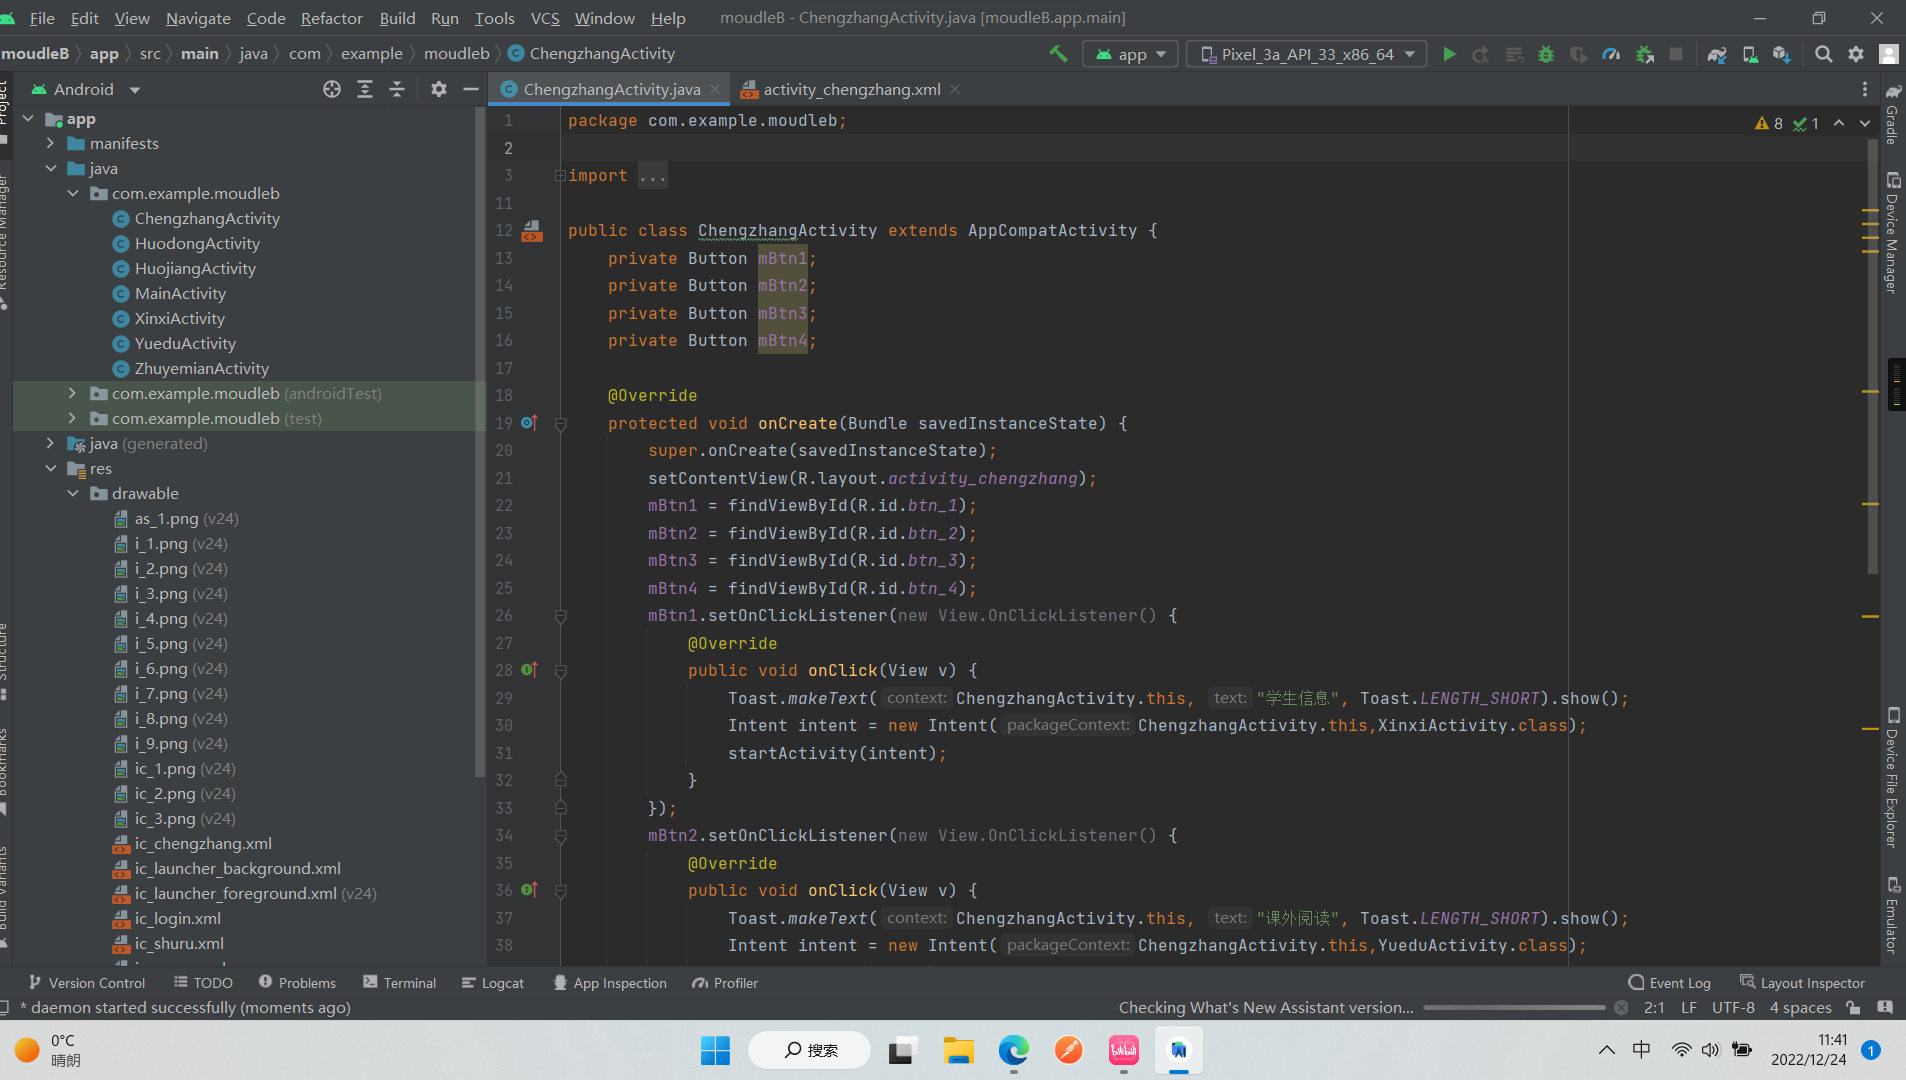Run app with coverage icon
The width and height of the screenshot is (1906, 1080).
(1579, 54)
